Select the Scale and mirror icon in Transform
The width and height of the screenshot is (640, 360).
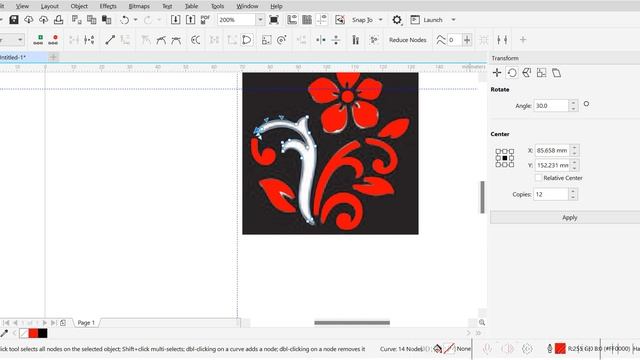point(527,73)
